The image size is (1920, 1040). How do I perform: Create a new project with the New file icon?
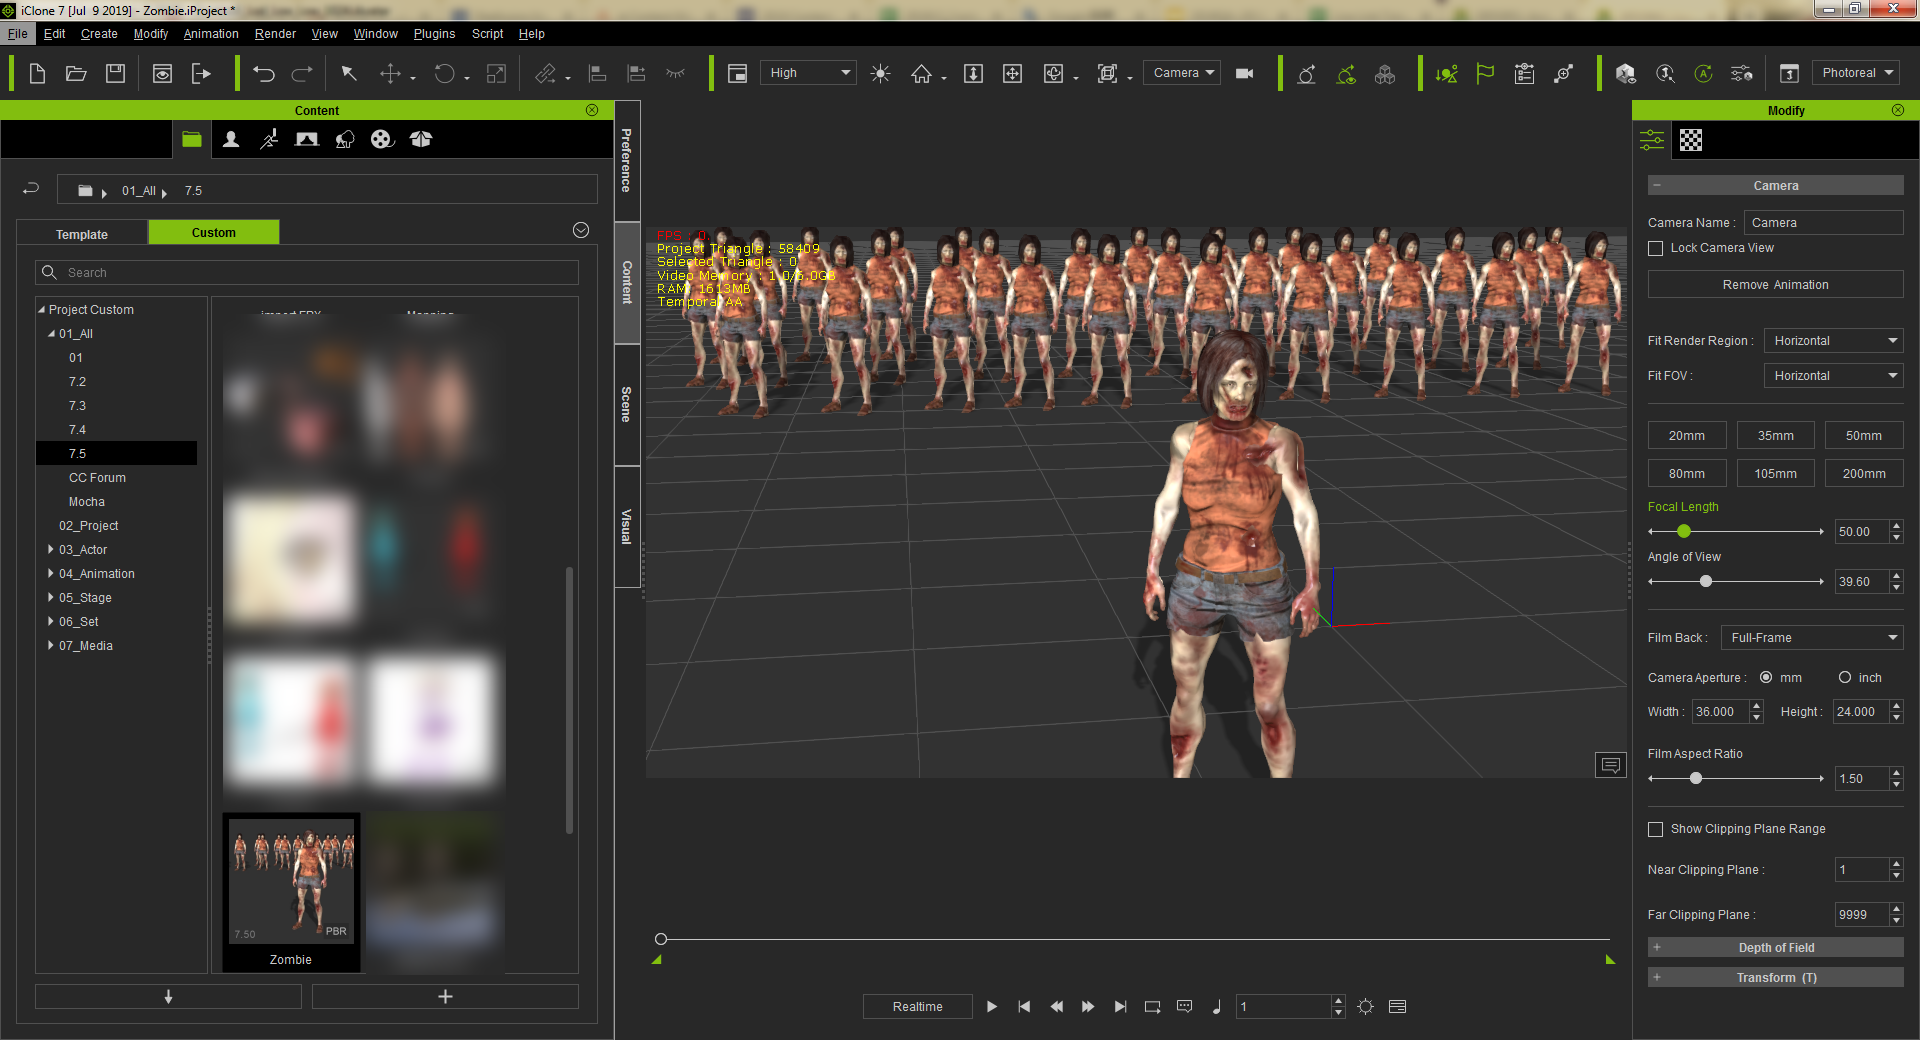click(37, 73)
